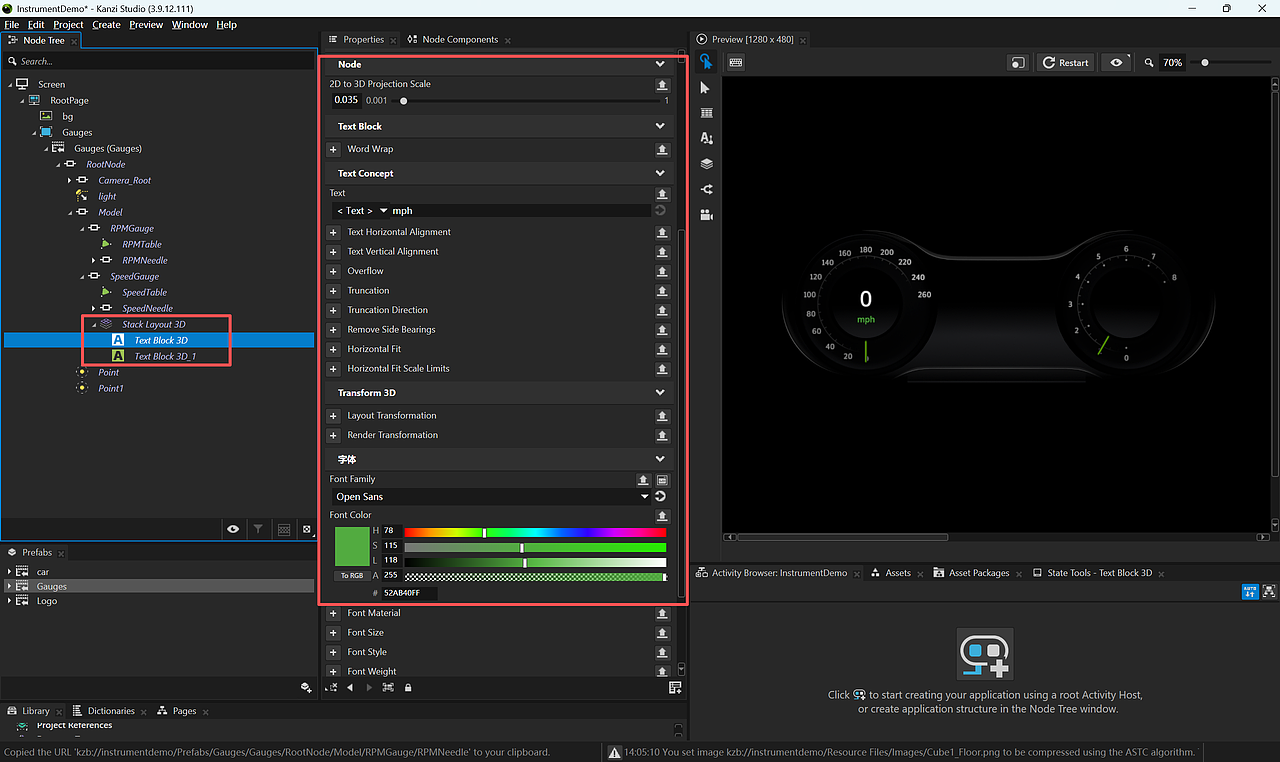
Task: Click the back arrow at Properties bottom
Action: point(350,688)
